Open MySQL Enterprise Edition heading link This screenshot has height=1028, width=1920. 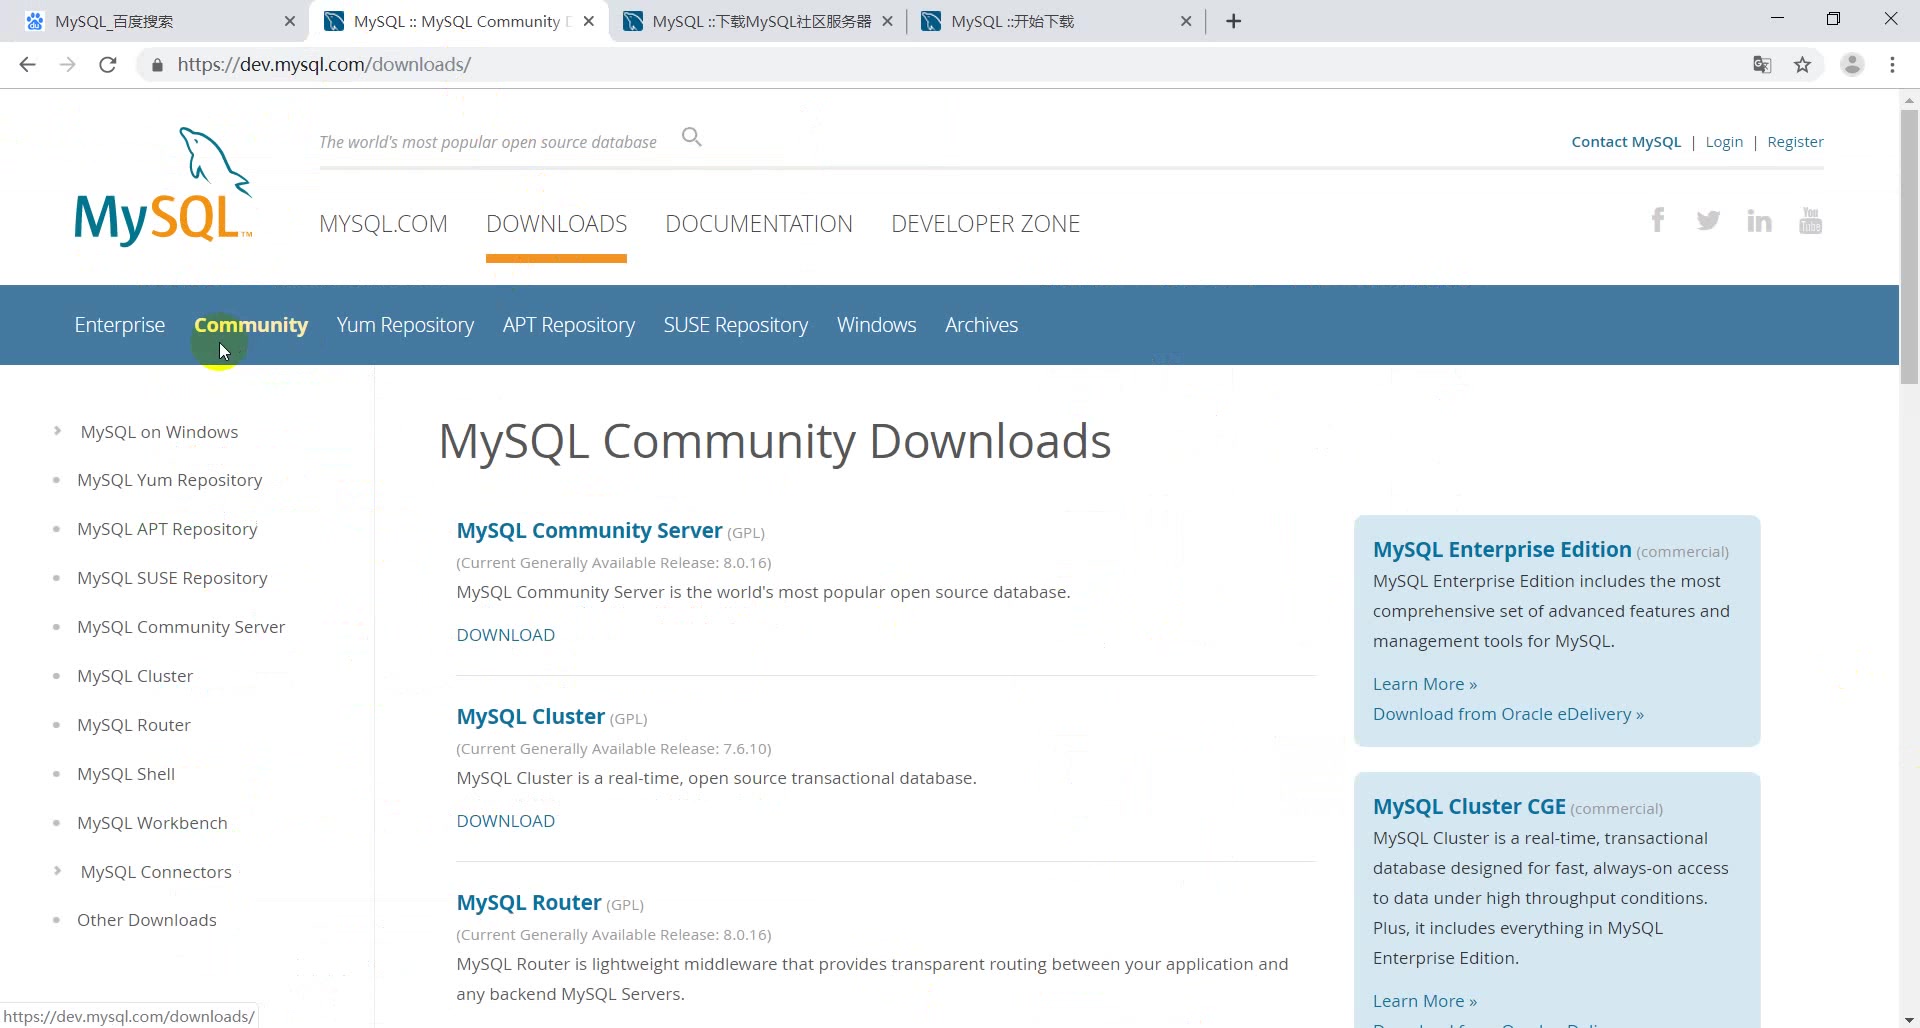[1502, 549]
